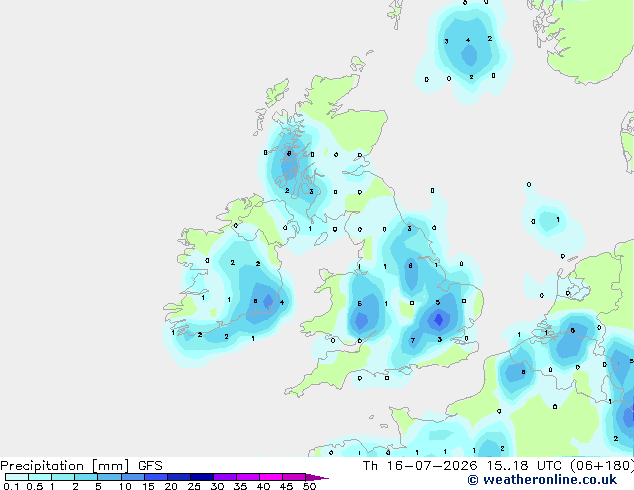This screenshot has height=490, width=634.
Task: Click the '7' rainfall value over southern England
Action: 412,340
